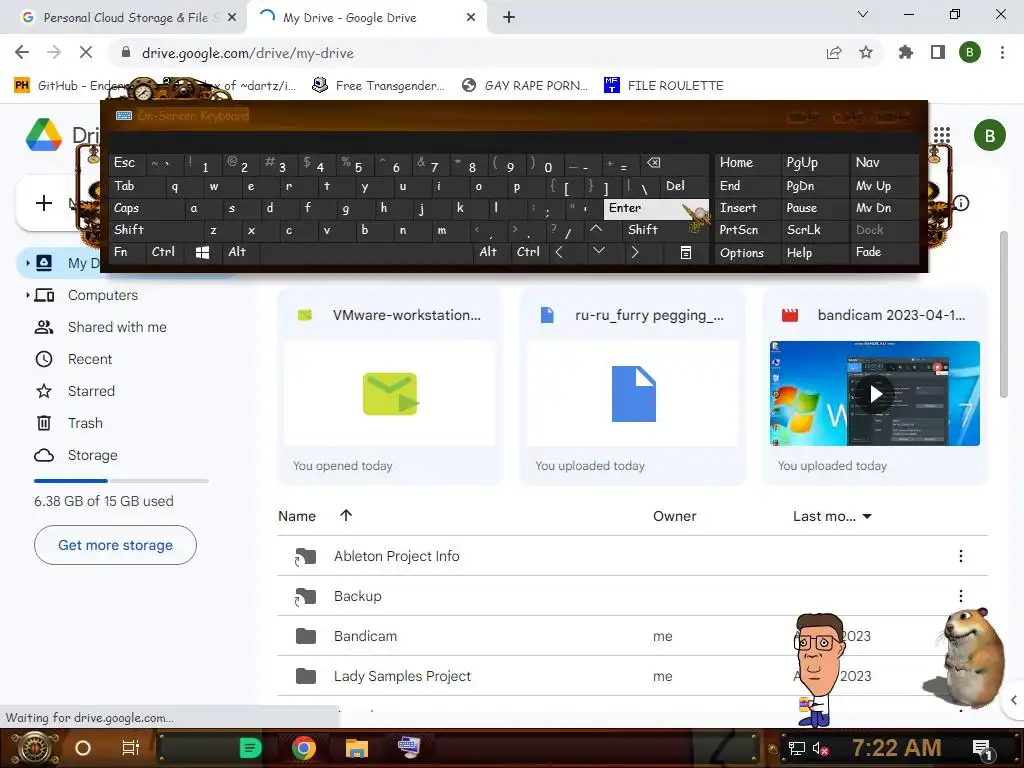
Task: Click the Task View taskbar icon
Action: coord(131,748)
